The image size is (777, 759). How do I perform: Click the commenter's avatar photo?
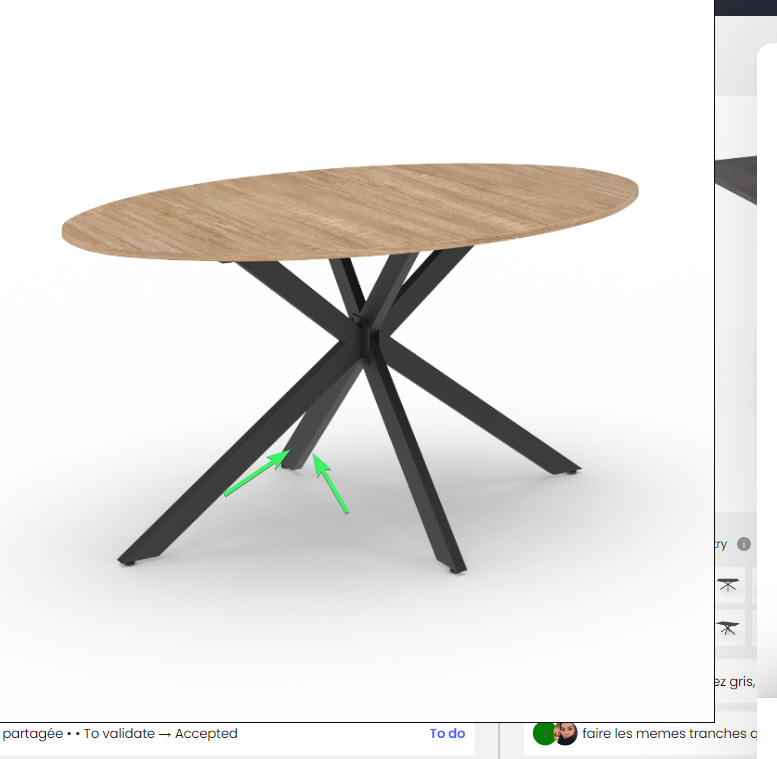(x=566, y=733)
